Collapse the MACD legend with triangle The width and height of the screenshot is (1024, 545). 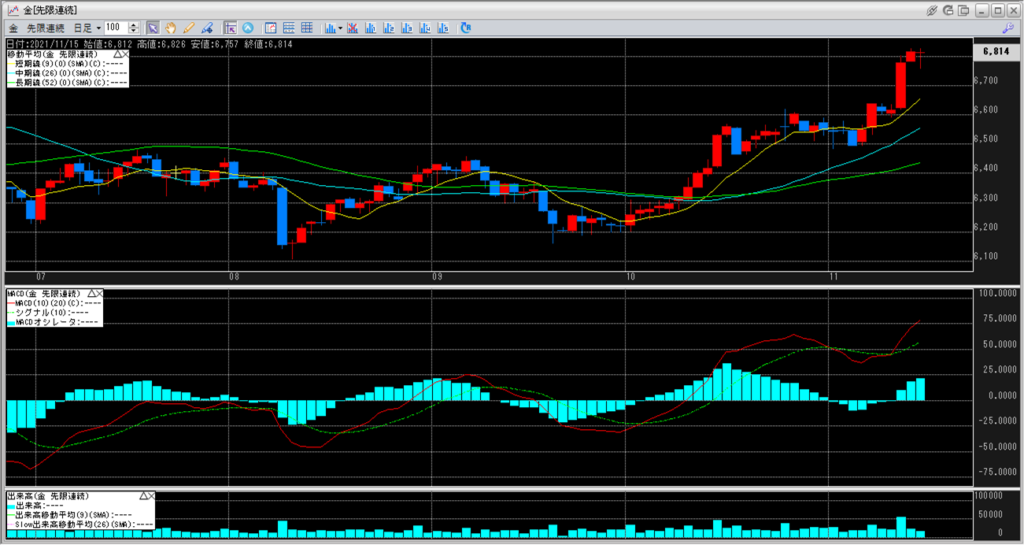90,294
